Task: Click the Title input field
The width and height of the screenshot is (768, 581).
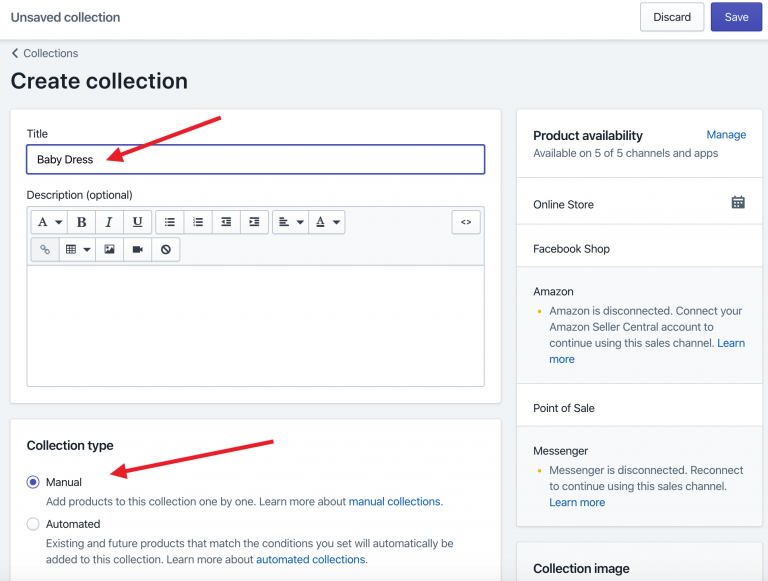Action: tap(255, 159)
